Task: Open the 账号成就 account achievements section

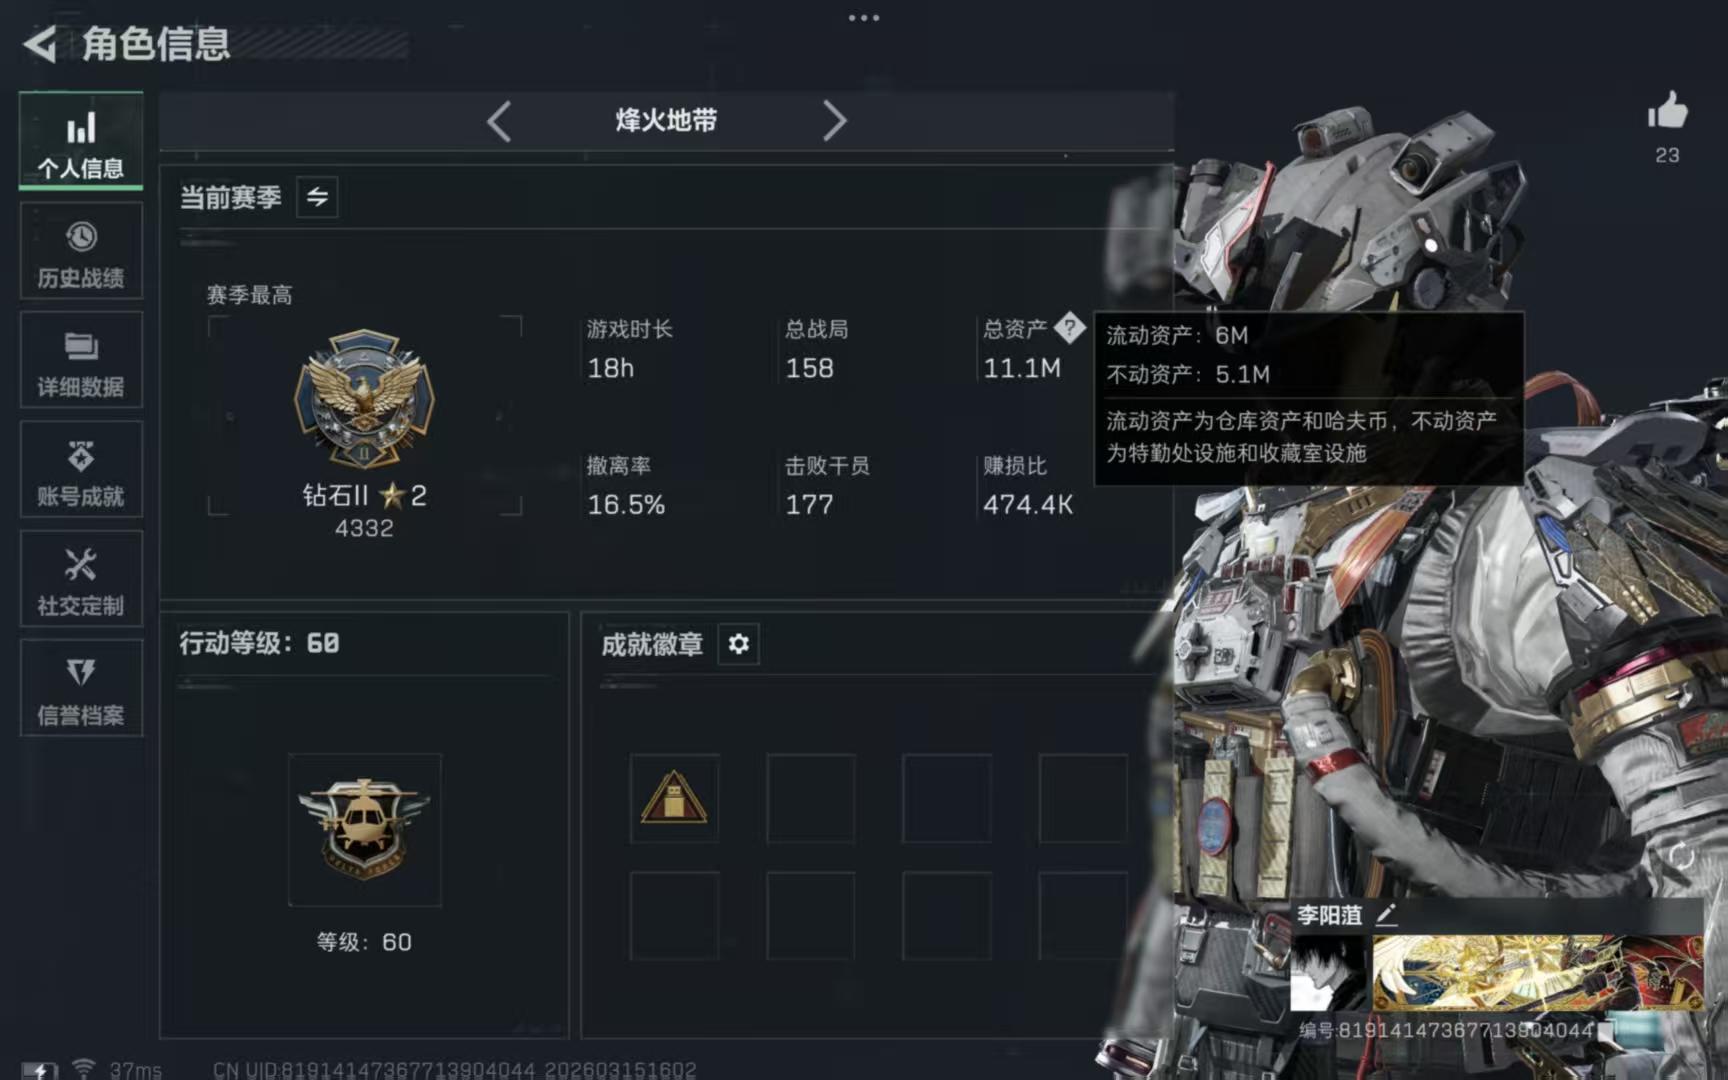Action: coord(81,469)
